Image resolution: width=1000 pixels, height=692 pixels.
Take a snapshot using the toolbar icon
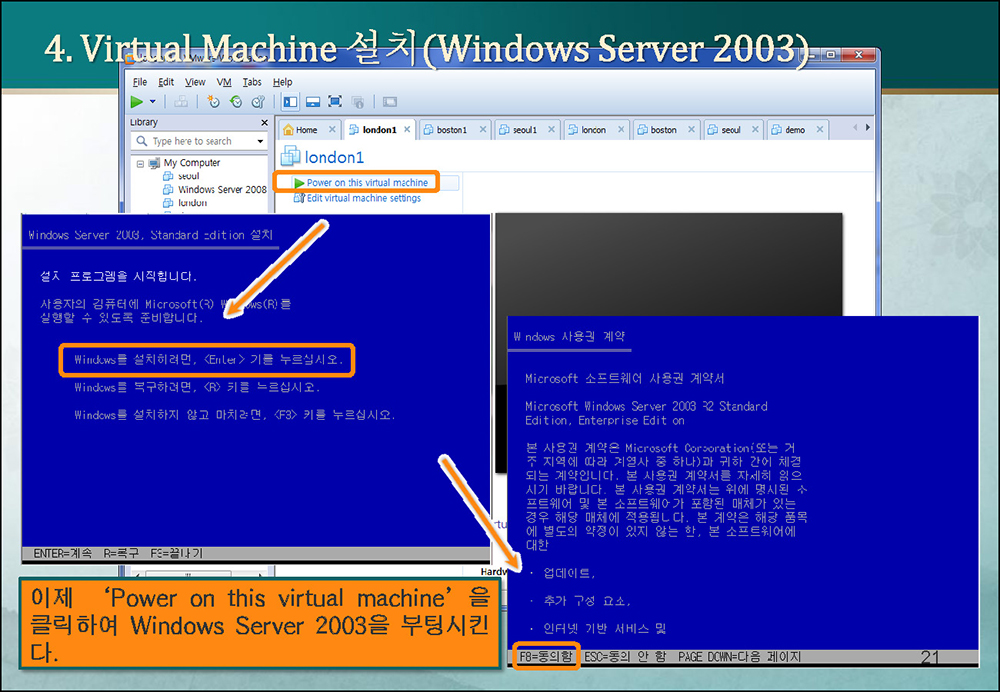pos(213,101)
